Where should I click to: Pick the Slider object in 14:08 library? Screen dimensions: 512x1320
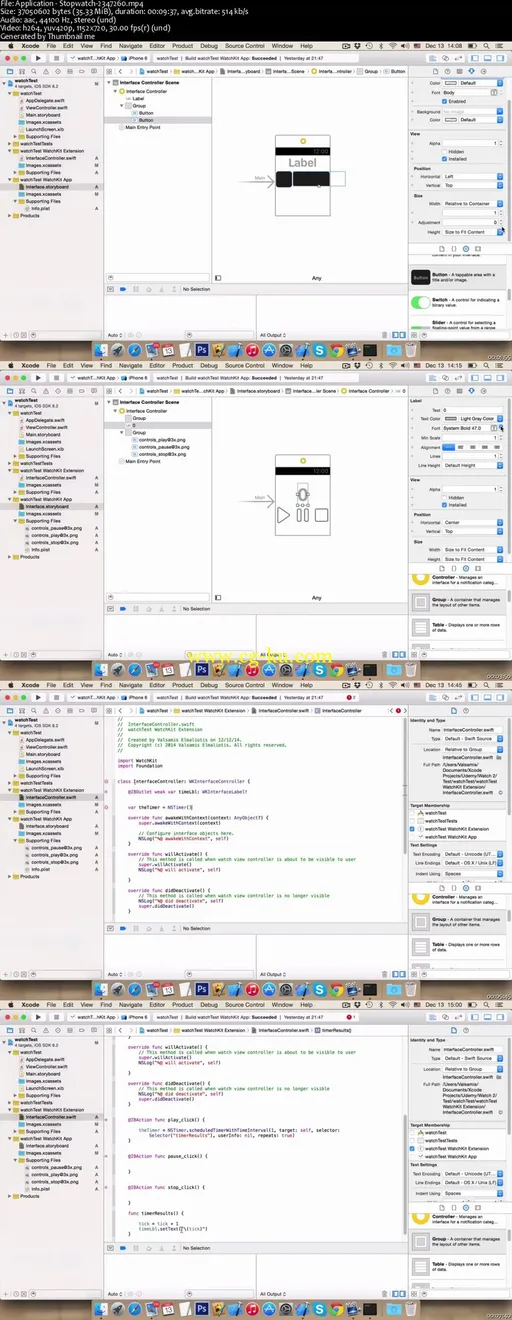(458, 322)
